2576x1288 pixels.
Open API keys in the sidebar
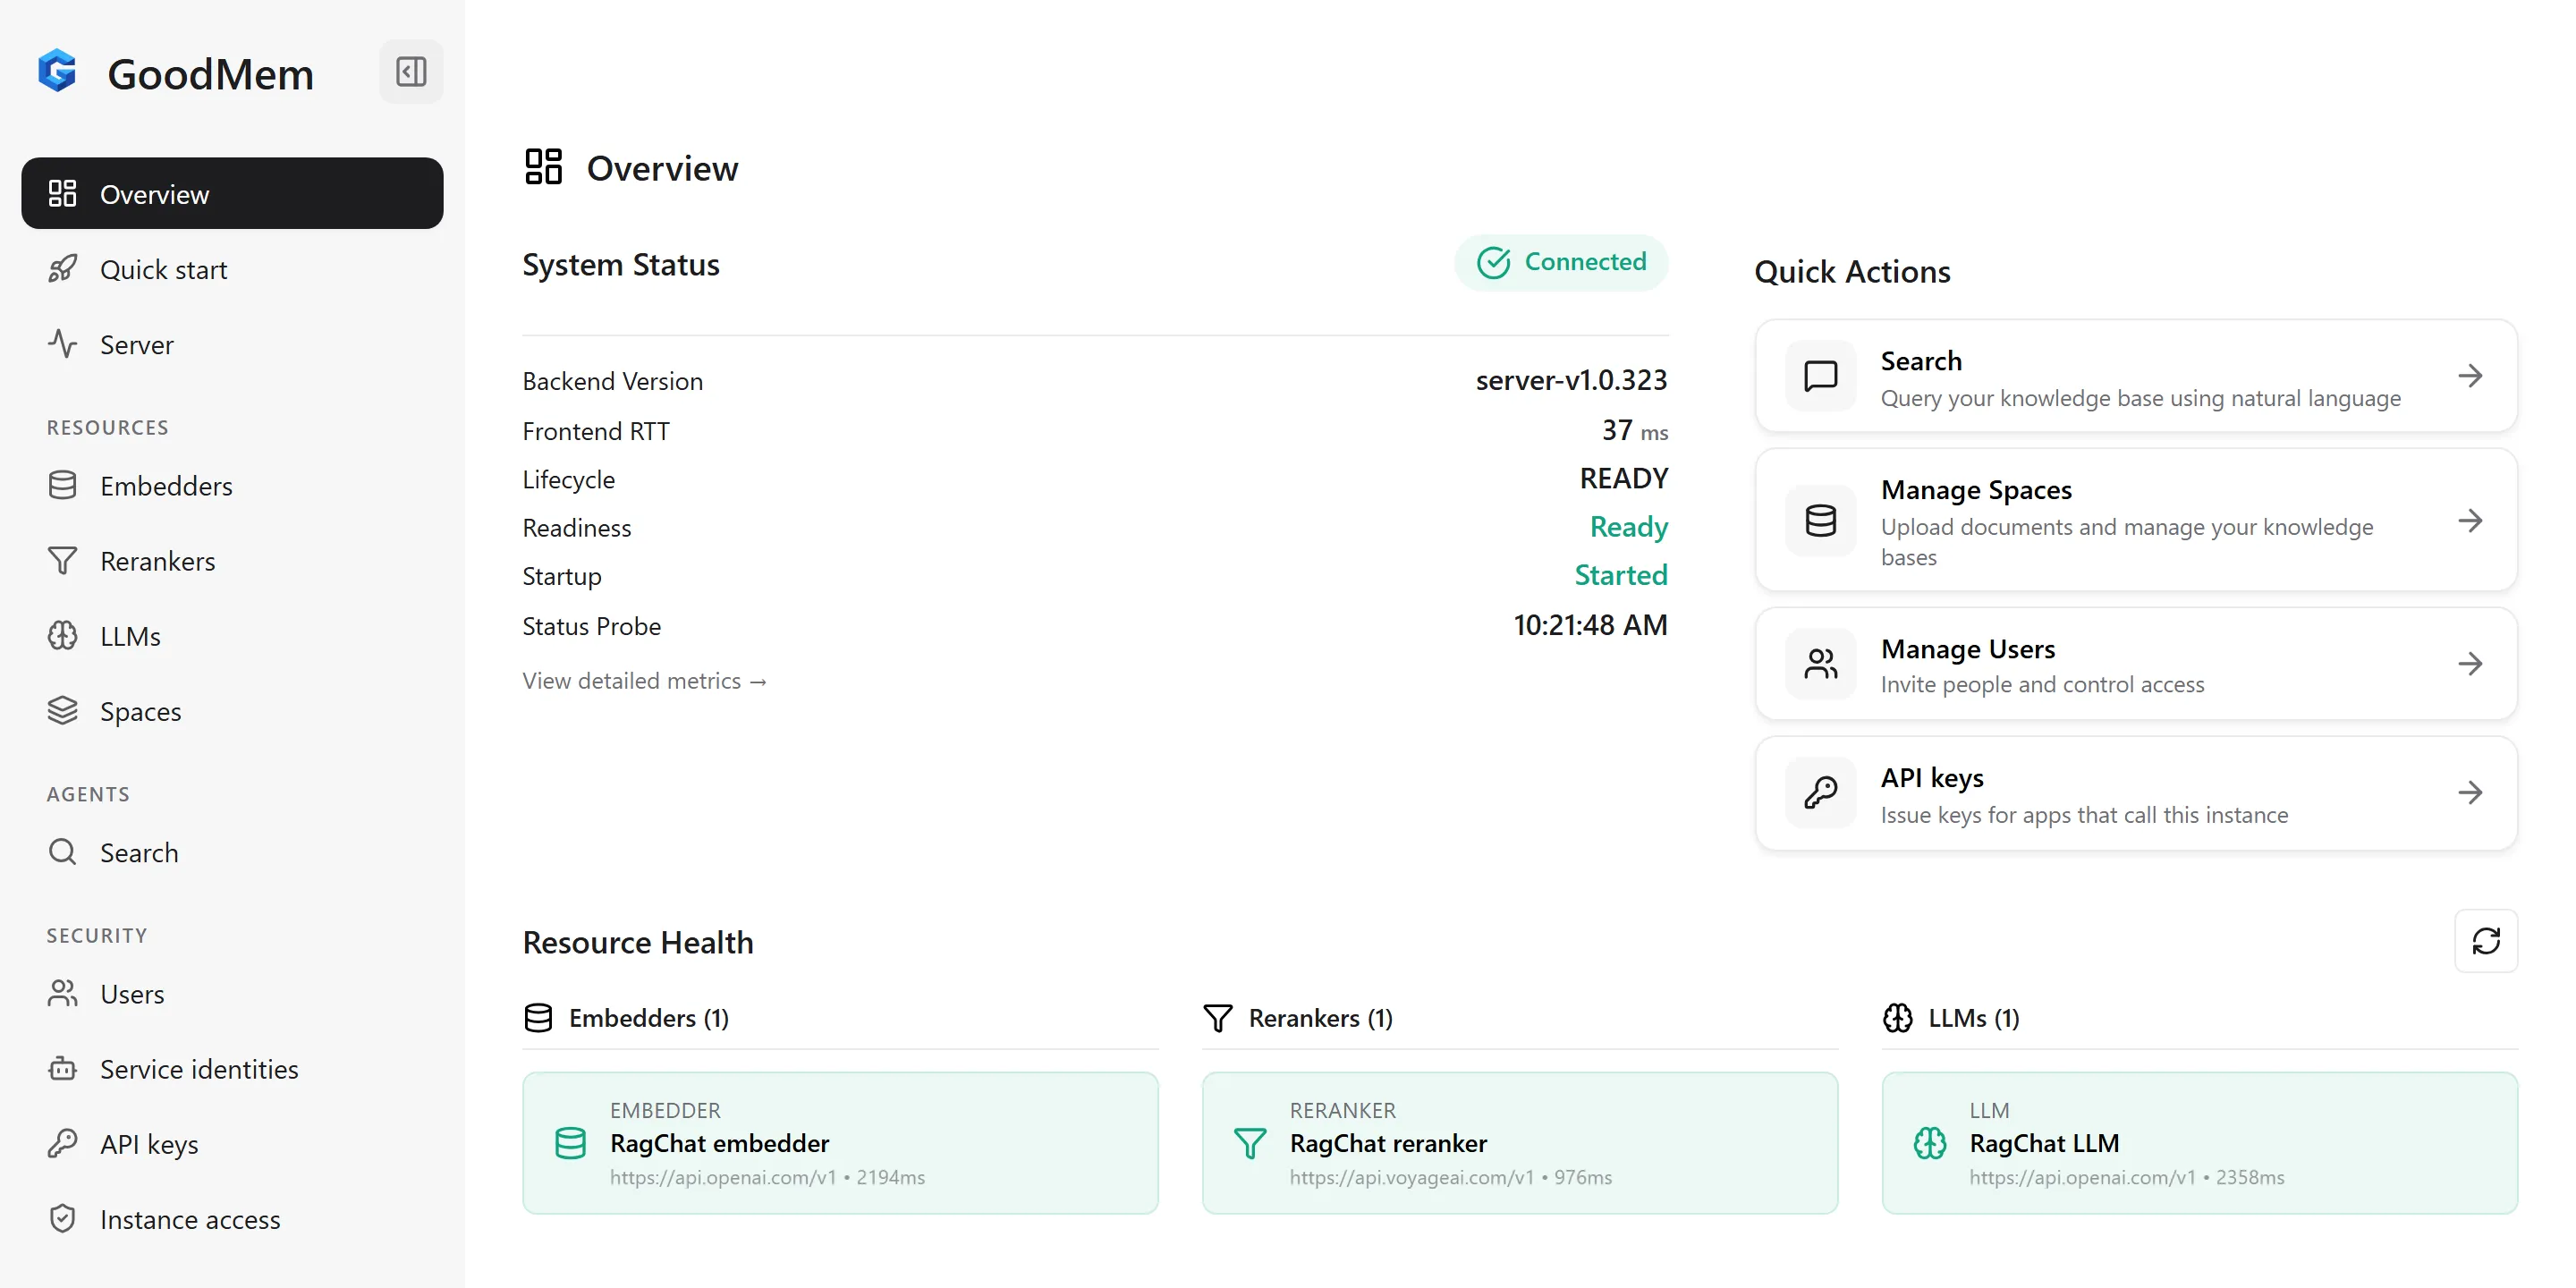[x=232, y=1144]
